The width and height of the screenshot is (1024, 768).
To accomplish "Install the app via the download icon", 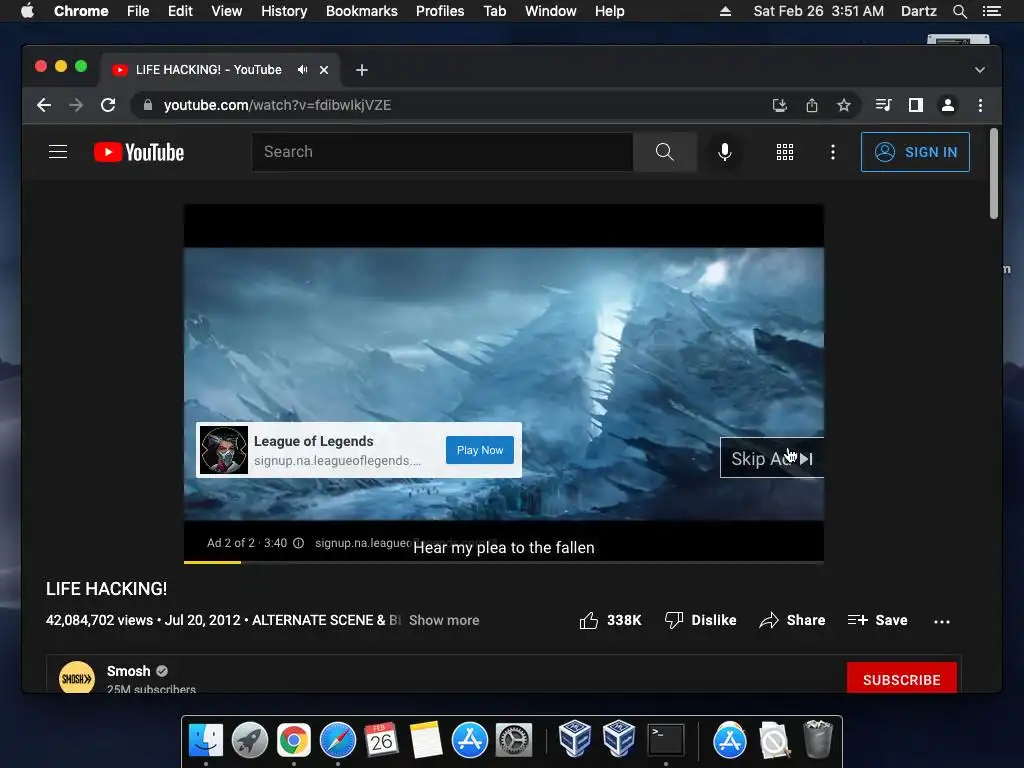I will (779, 105).
